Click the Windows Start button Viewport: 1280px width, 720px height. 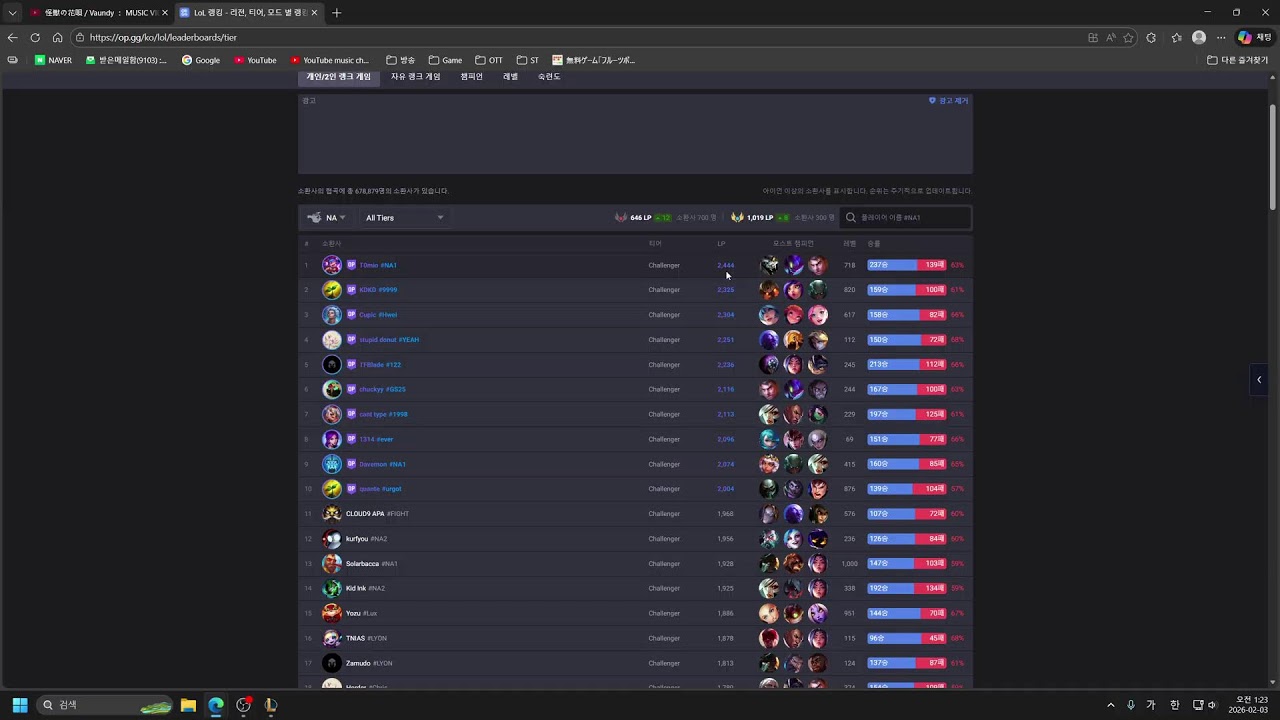20,705
